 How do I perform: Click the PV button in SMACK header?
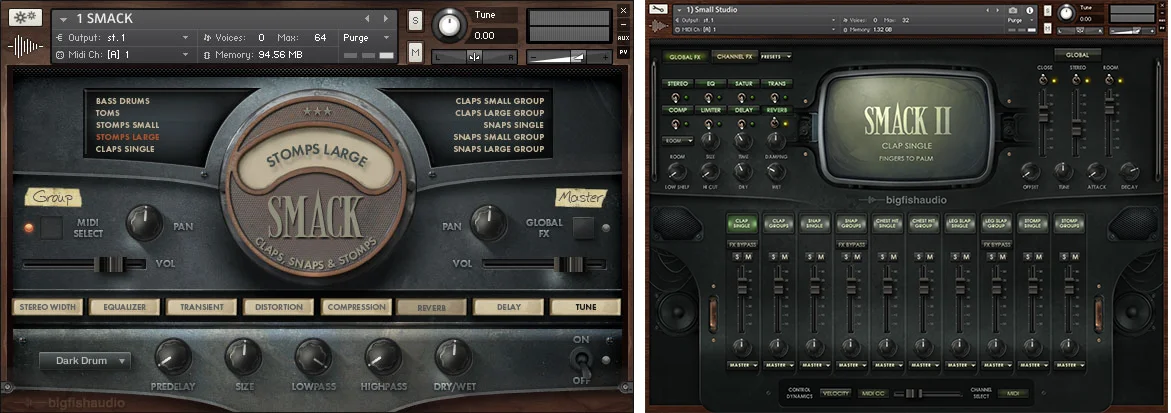tap(623, 53)
